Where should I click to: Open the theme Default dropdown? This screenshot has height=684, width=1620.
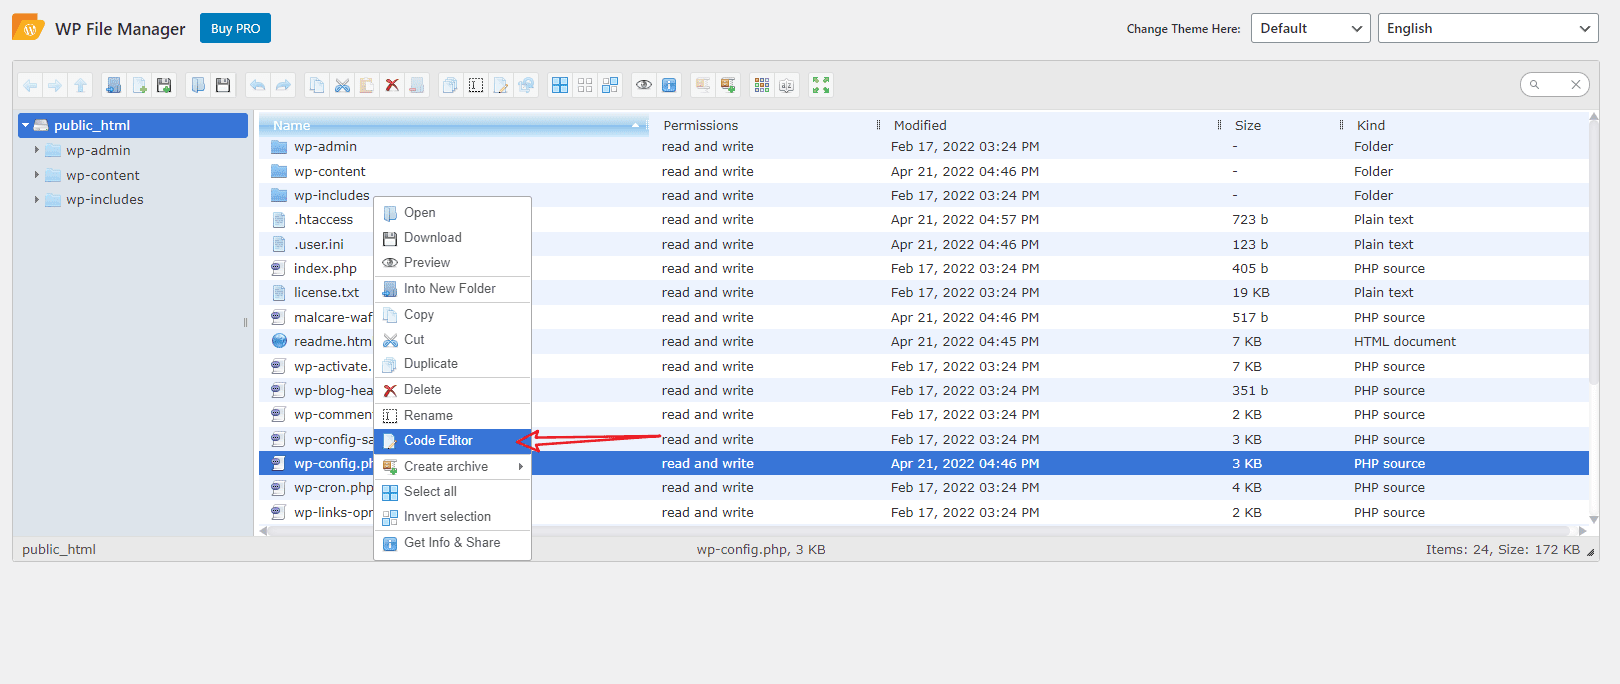(1310, 28)
